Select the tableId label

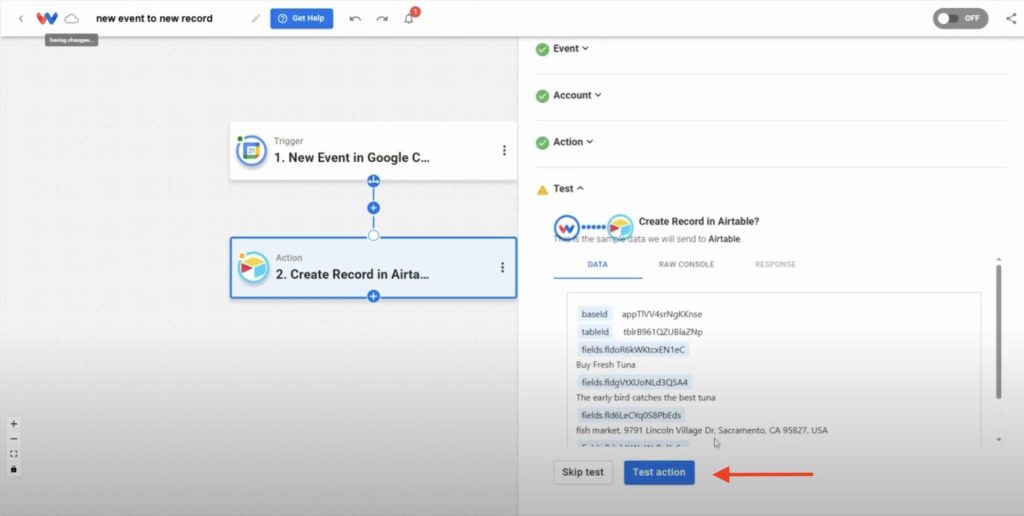[595, 332]
